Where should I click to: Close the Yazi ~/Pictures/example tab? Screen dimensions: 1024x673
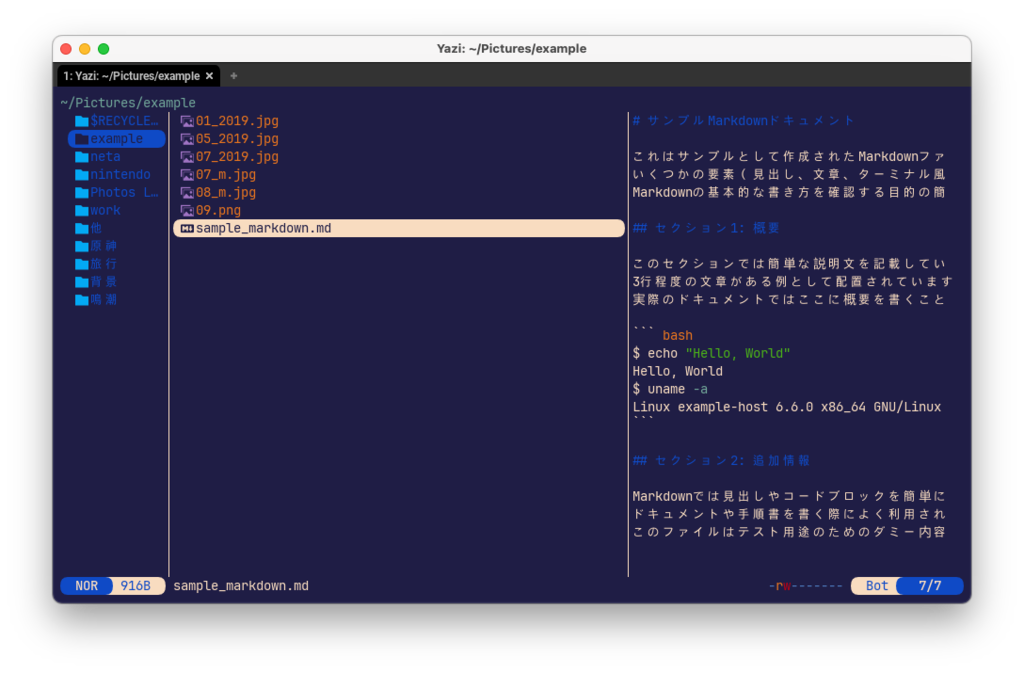tap(209, 76)
